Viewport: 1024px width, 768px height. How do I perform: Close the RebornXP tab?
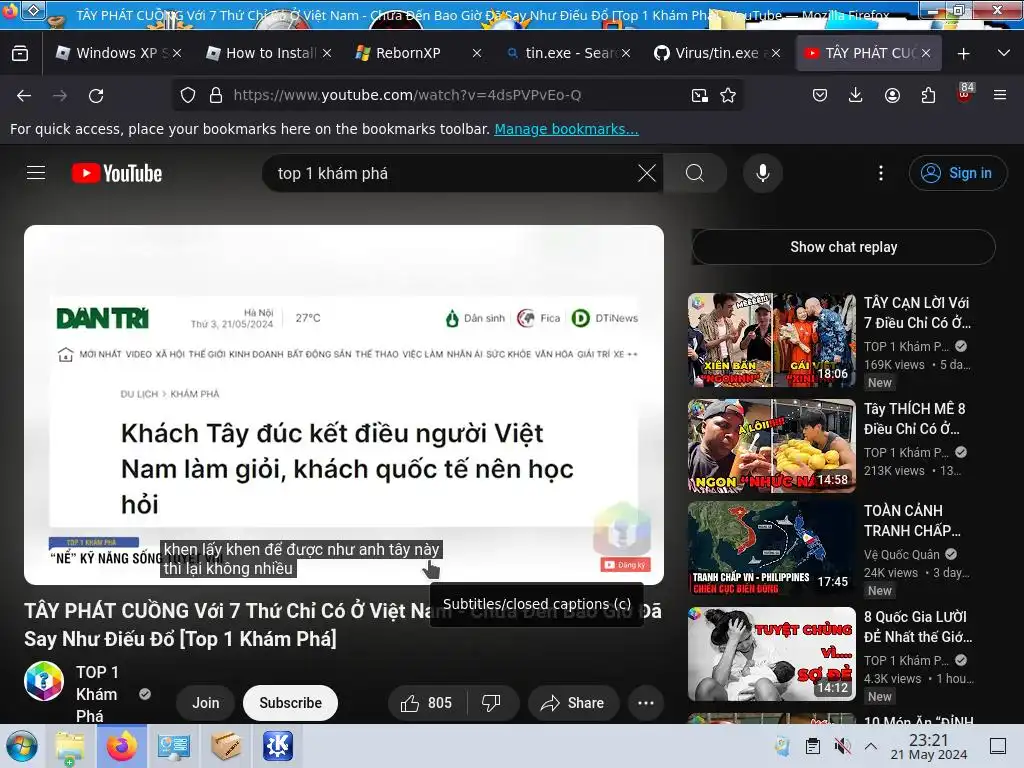pos(477,53)
